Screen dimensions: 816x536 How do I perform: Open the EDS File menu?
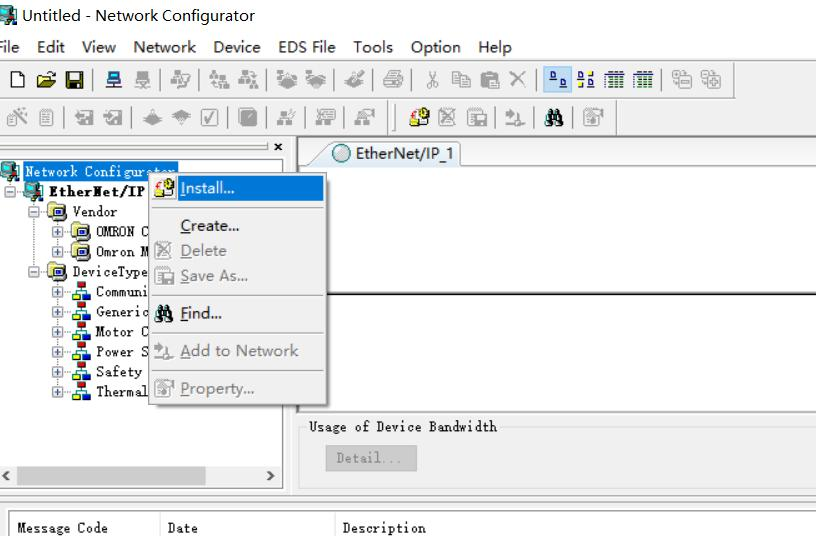(306, 47)
